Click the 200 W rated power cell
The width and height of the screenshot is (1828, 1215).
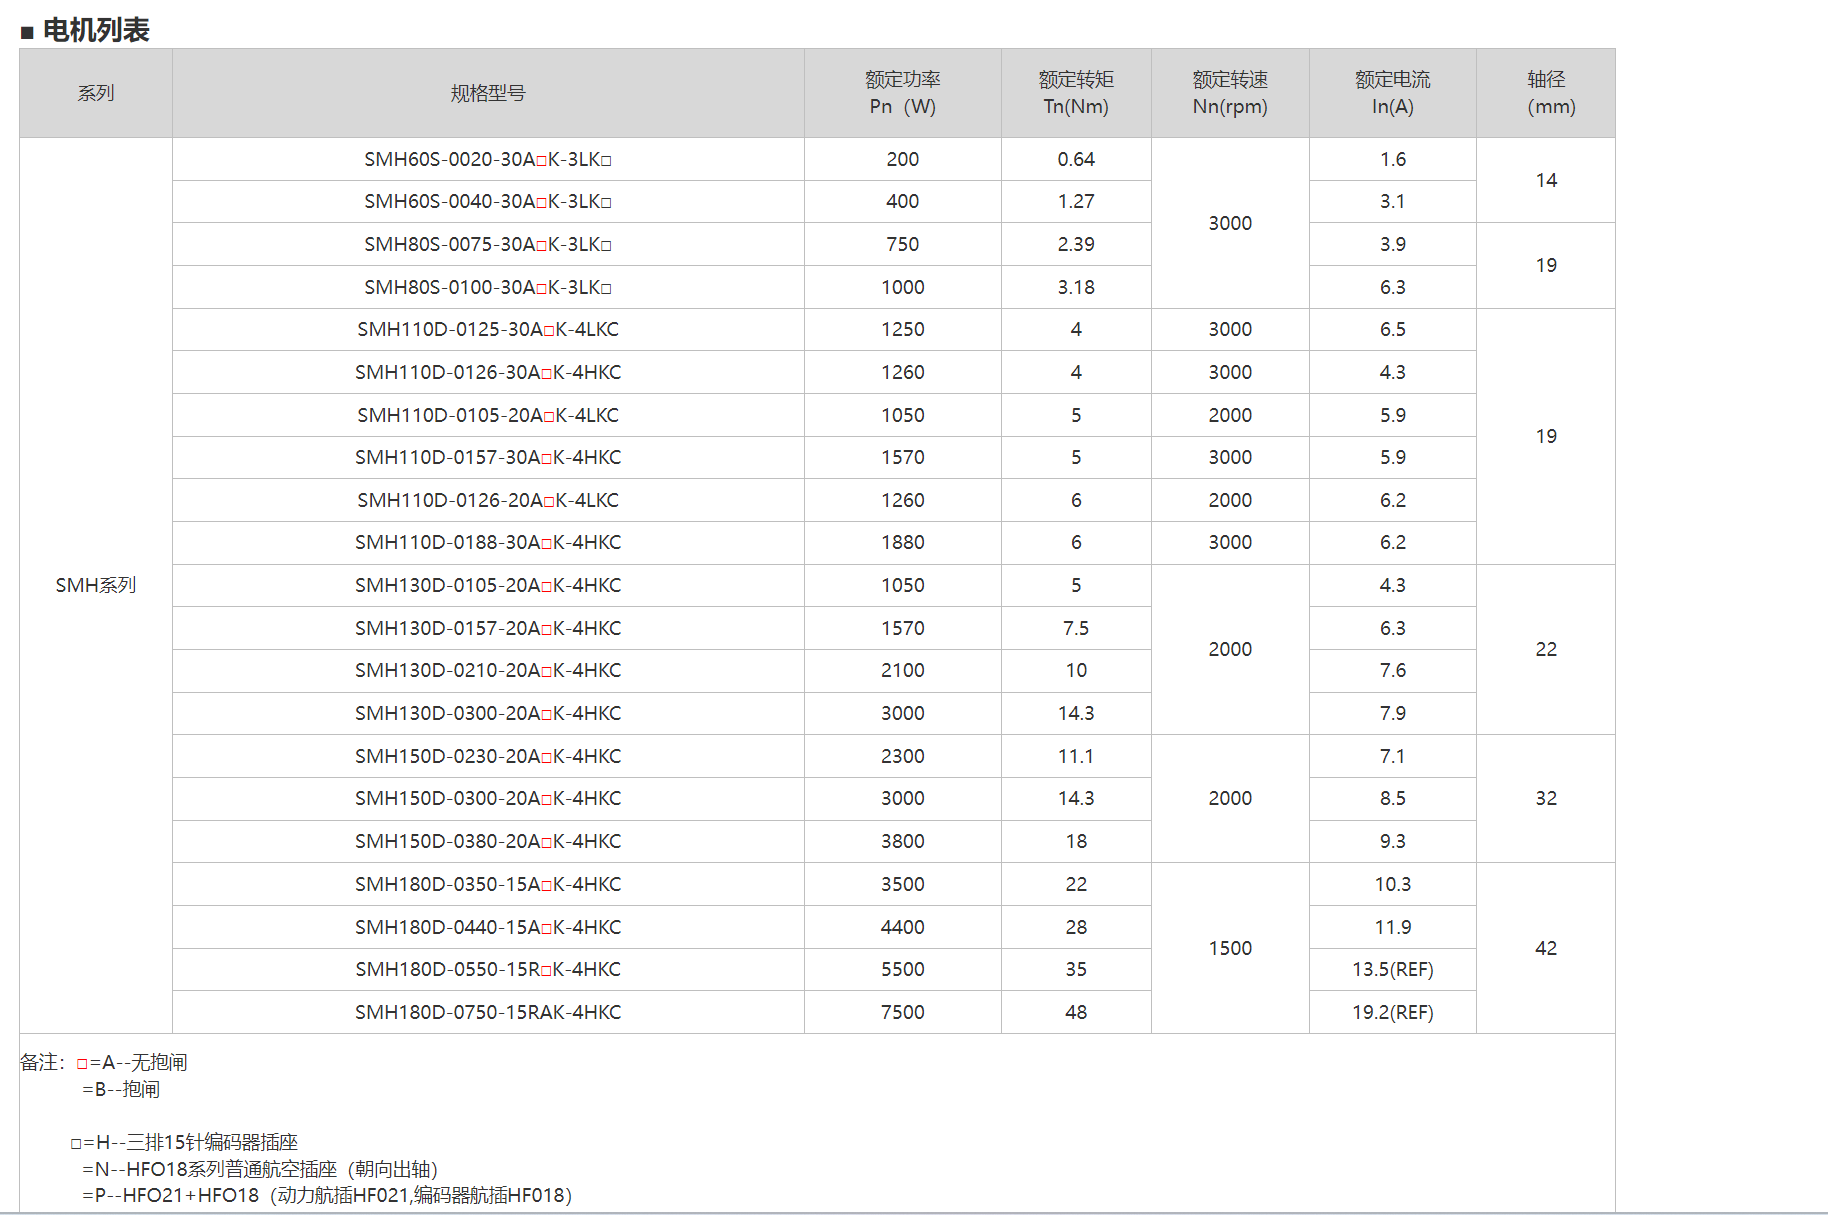[902, 159]
